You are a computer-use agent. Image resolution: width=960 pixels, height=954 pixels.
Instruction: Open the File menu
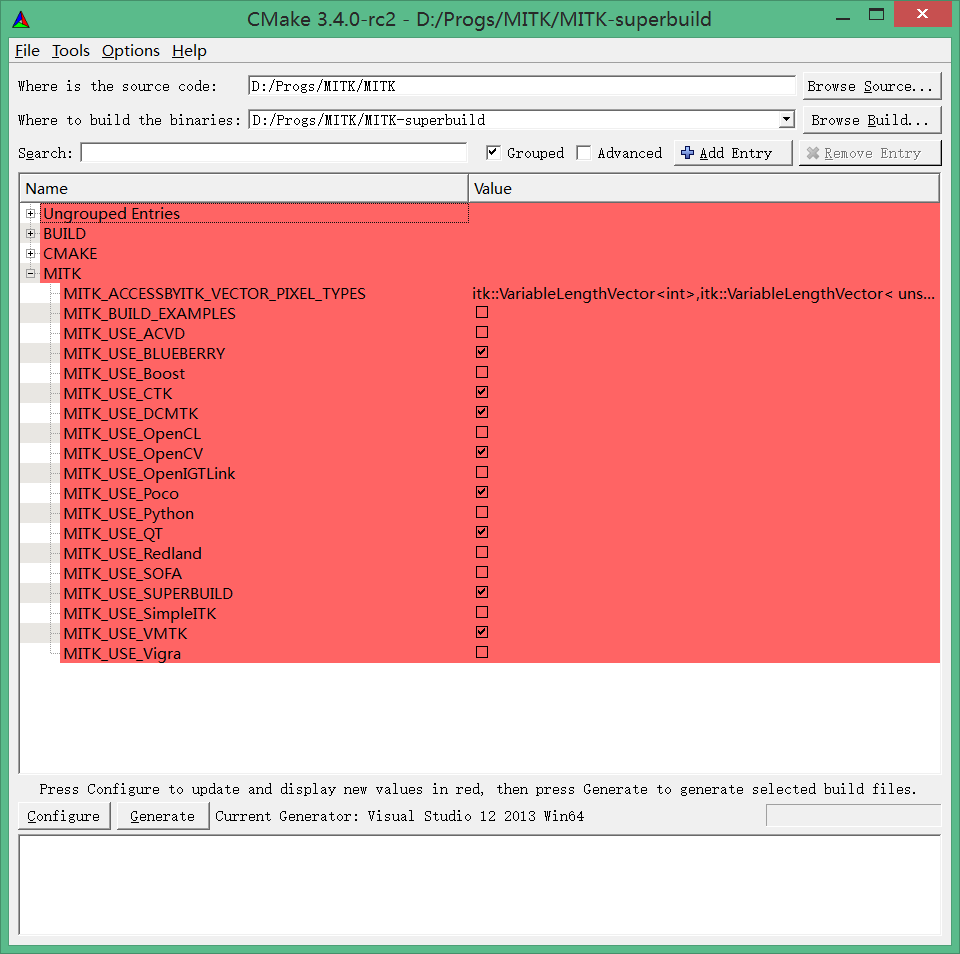click(28, 51)
